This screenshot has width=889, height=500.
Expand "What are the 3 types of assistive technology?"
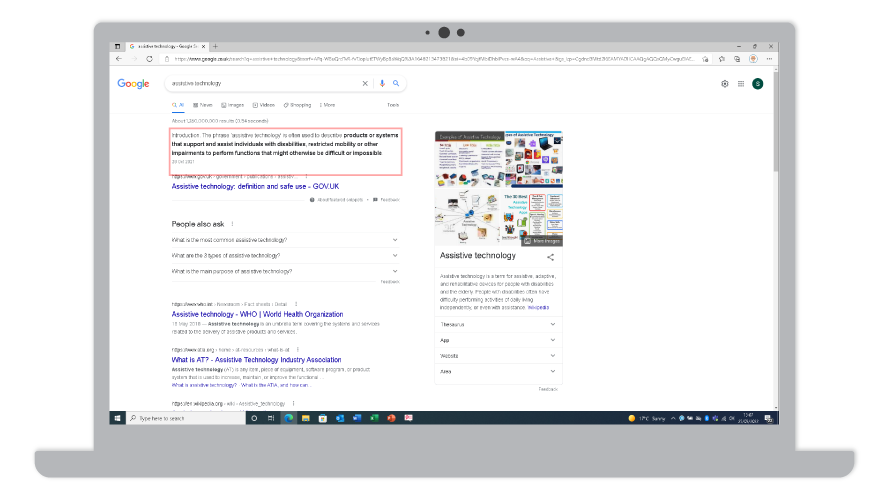(395, 256)
